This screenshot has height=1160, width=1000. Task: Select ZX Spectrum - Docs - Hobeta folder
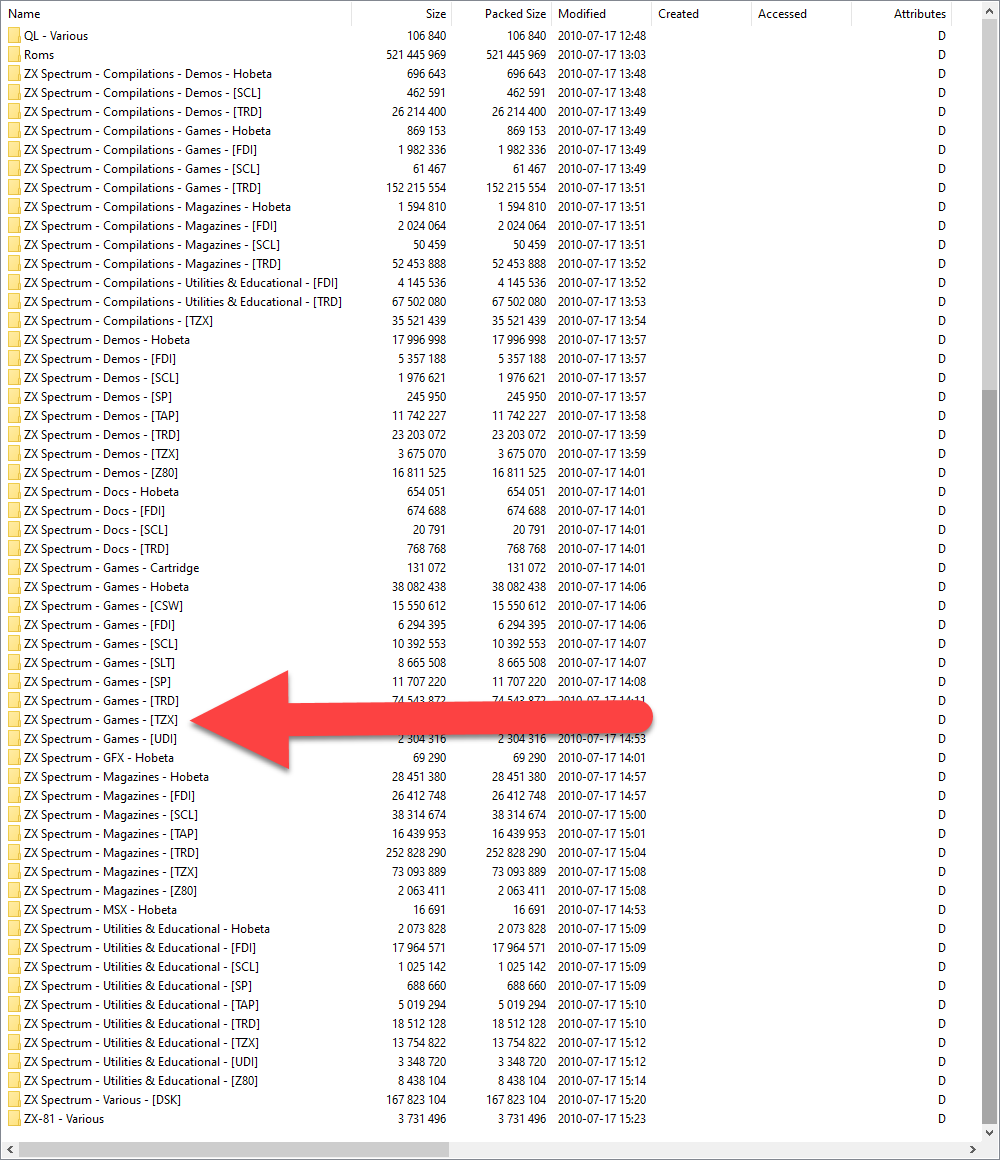pyautogui.click(x=101, y=492)
